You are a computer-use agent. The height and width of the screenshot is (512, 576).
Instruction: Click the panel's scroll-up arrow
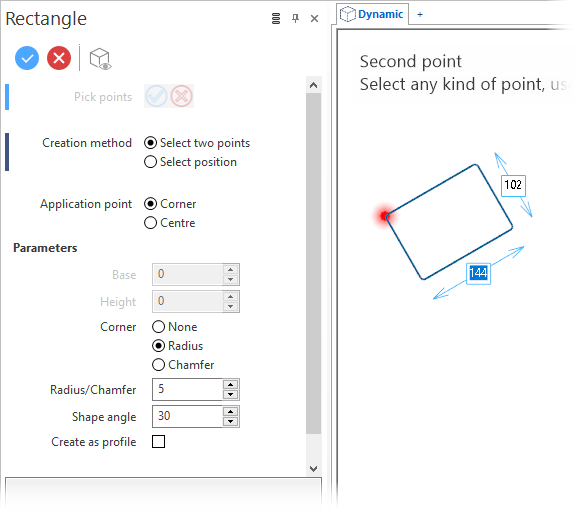(x=313, y=85)
